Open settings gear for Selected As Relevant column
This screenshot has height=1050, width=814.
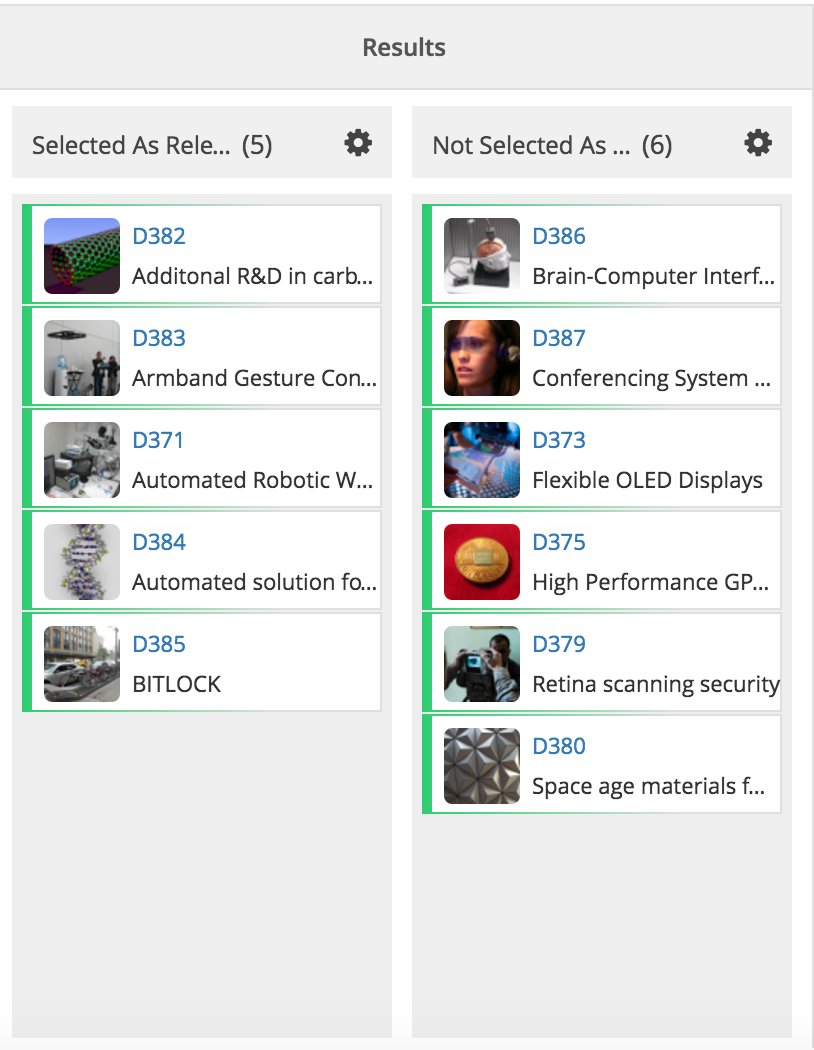tap(358, 143)
